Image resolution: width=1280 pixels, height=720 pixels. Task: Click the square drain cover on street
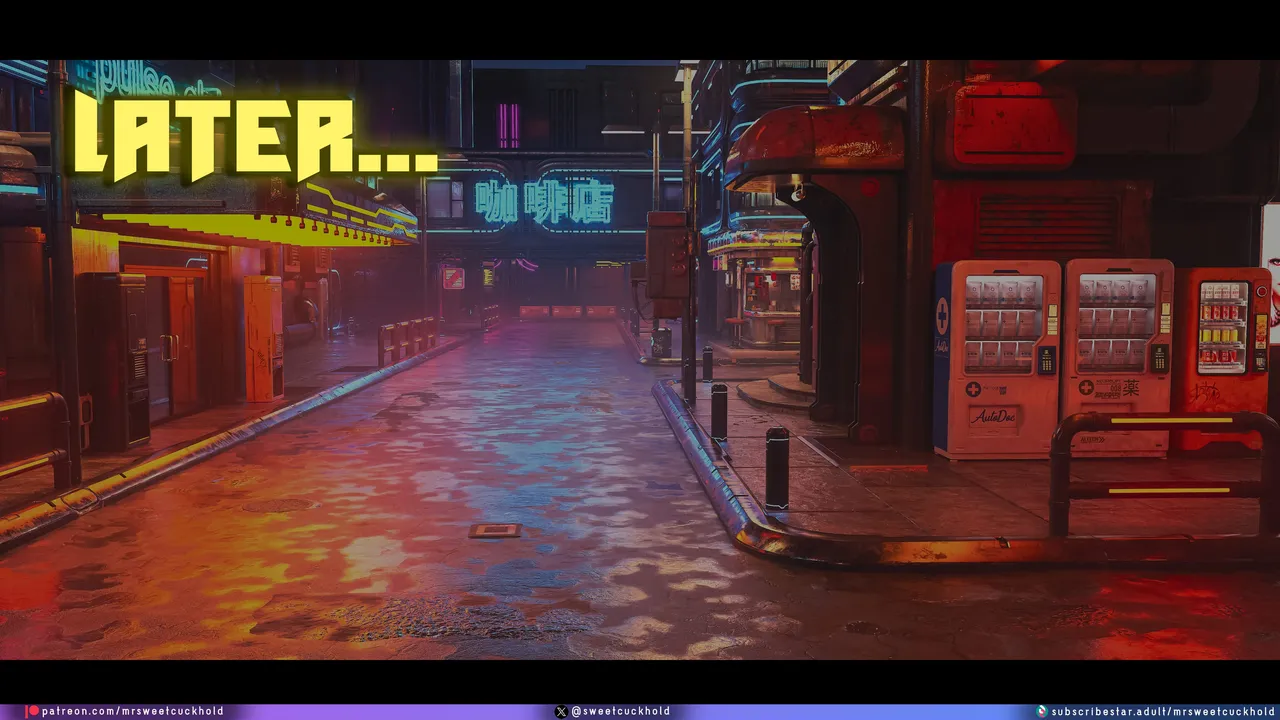(495, 530)
